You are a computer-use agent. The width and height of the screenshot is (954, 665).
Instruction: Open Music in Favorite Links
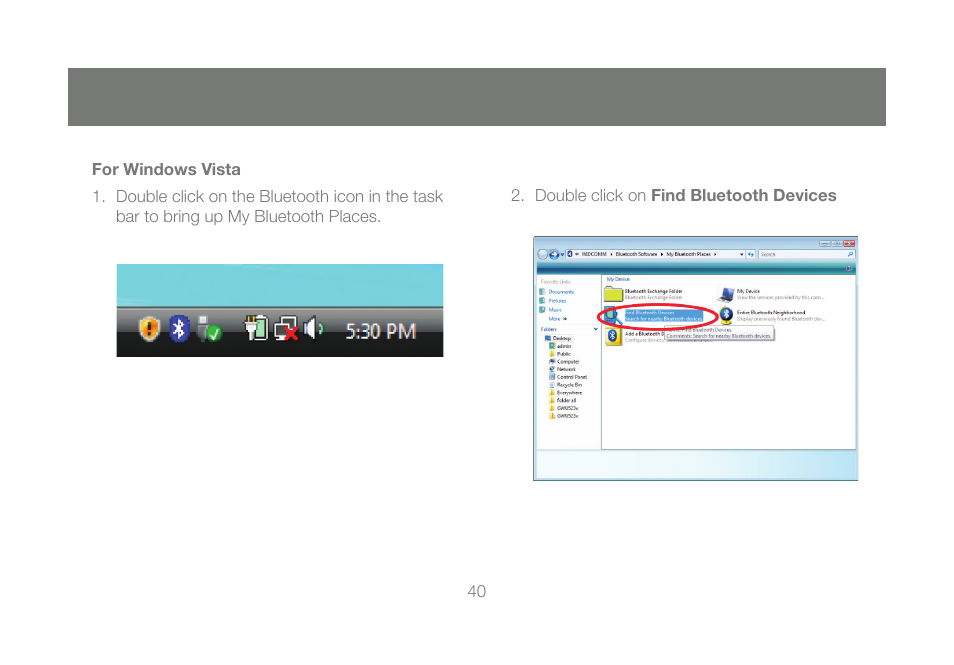pyautogui.click(x=551, y=310)
